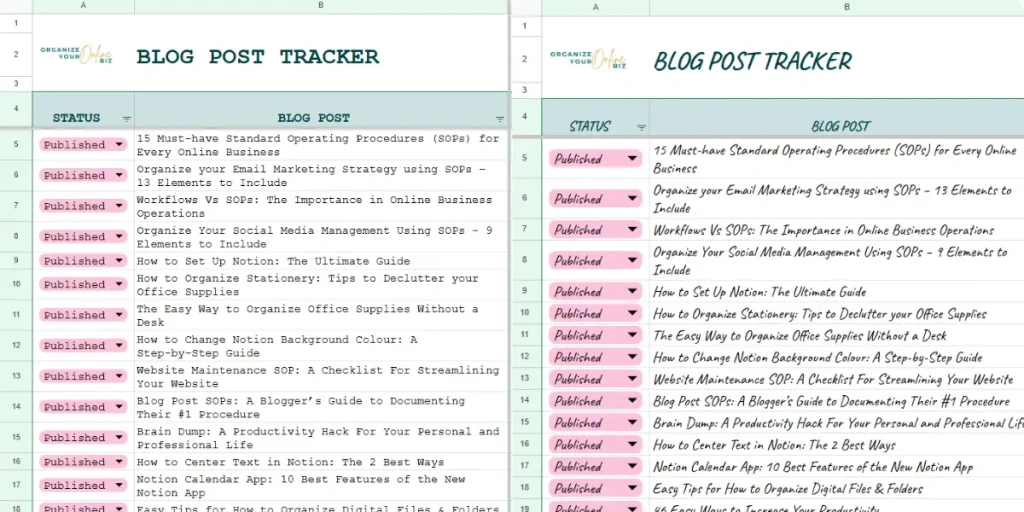
Task: Select 'How to Change Notion Background Colour' cell, right sheet
Action: pyautogui.click(x=837, y=357)
